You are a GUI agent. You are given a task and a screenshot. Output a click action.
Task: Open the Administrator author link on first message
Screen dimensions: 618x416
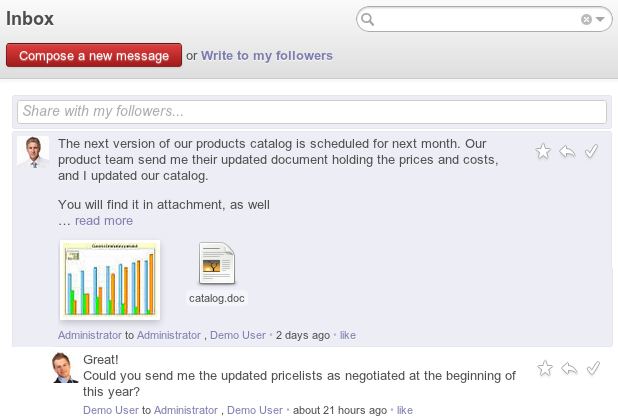(x=89, y=335)
